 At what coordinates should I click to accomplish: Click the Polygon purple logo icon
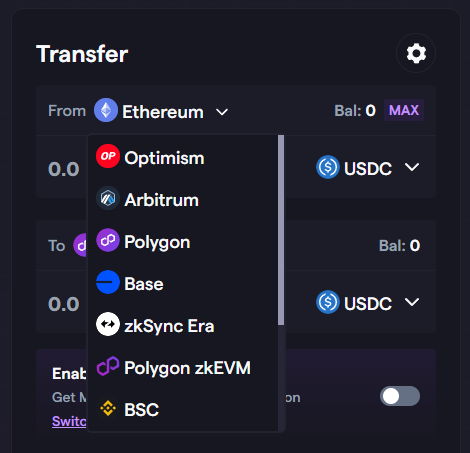tap(108, 240)
